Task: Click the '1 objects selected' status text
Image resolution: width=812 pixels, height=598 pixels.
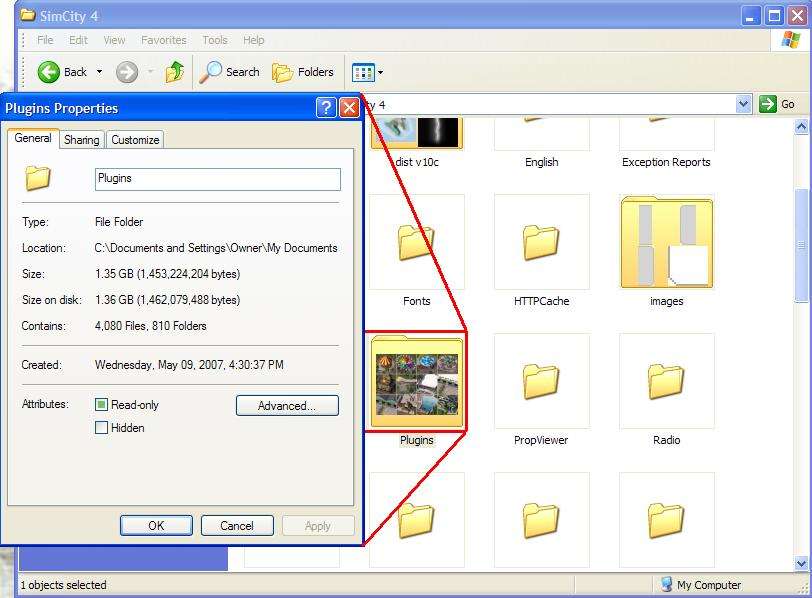Action: coord(63,585)
